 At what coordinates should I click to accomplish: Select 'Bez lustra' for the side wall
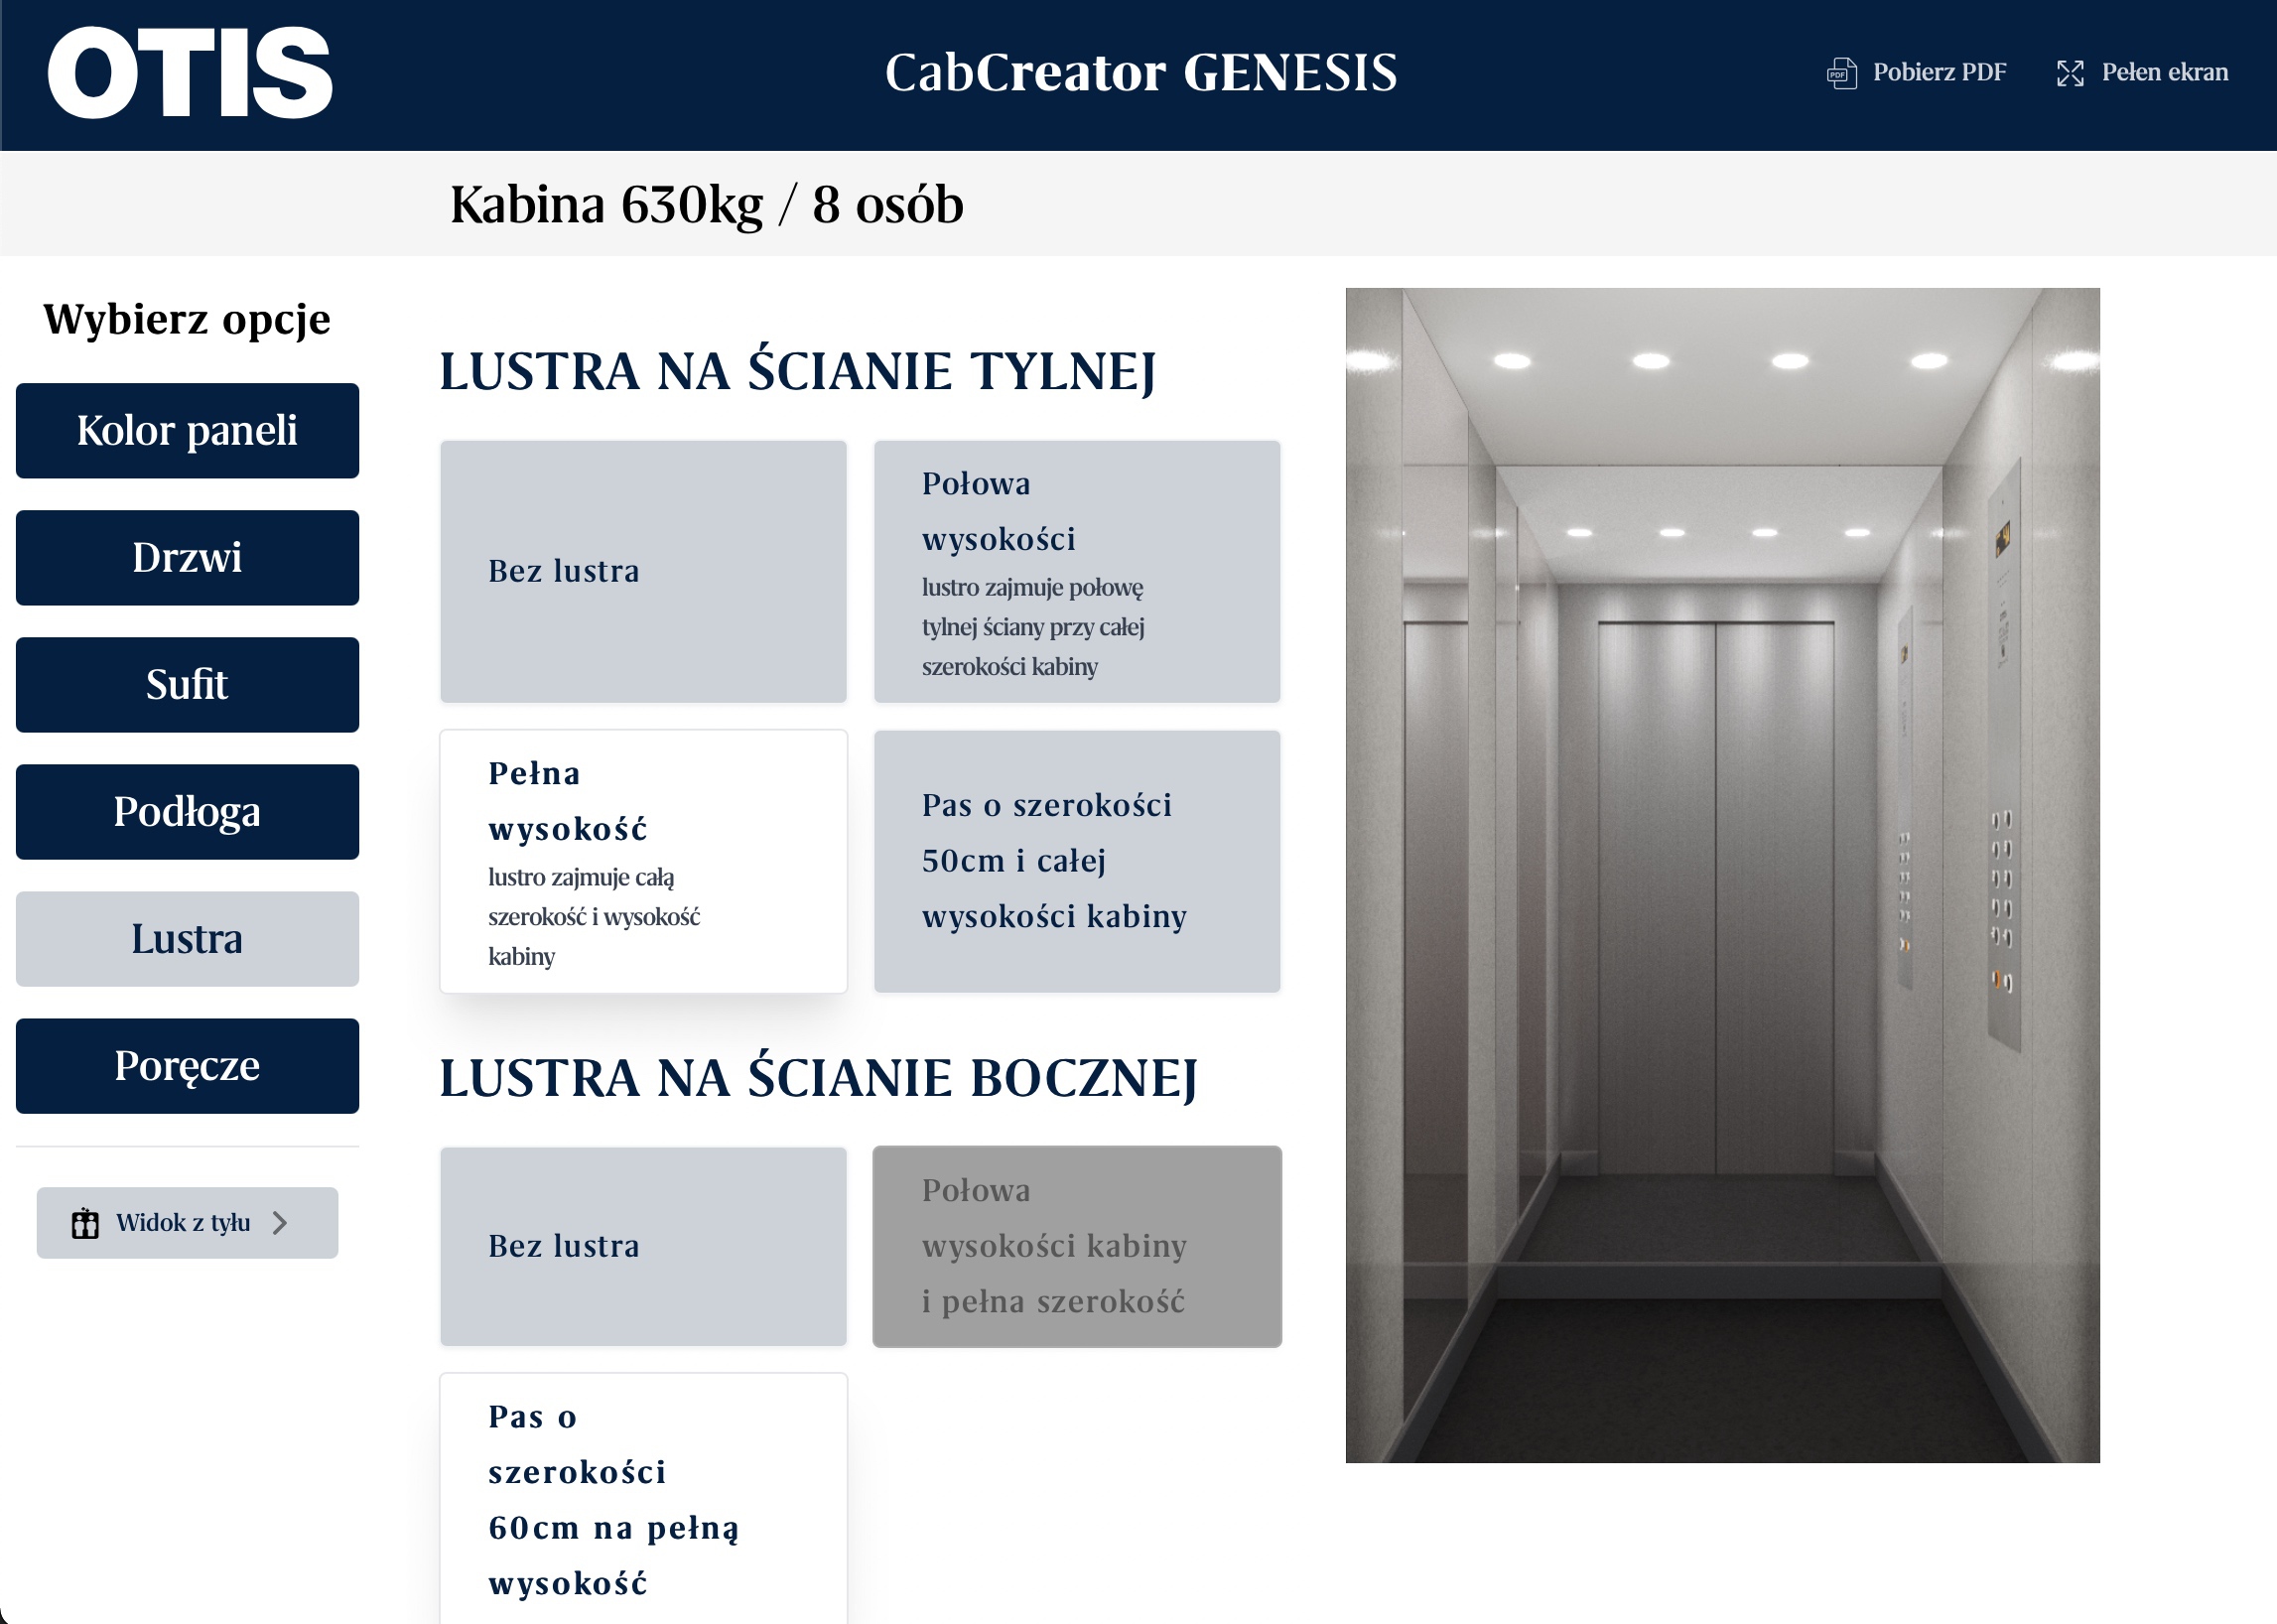(643, 1247)
